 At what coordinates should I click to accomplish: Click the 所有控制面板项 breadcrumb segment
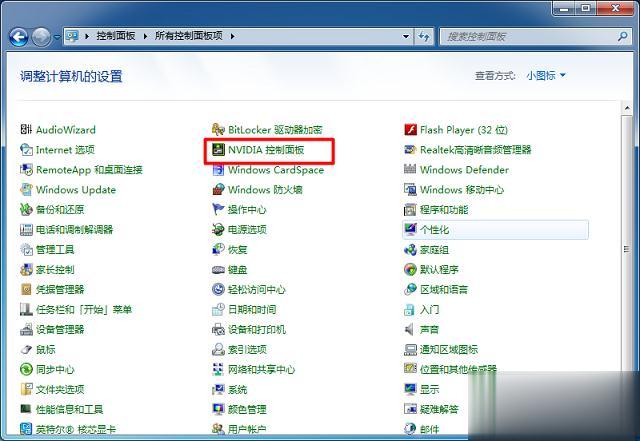click(190, 37)
